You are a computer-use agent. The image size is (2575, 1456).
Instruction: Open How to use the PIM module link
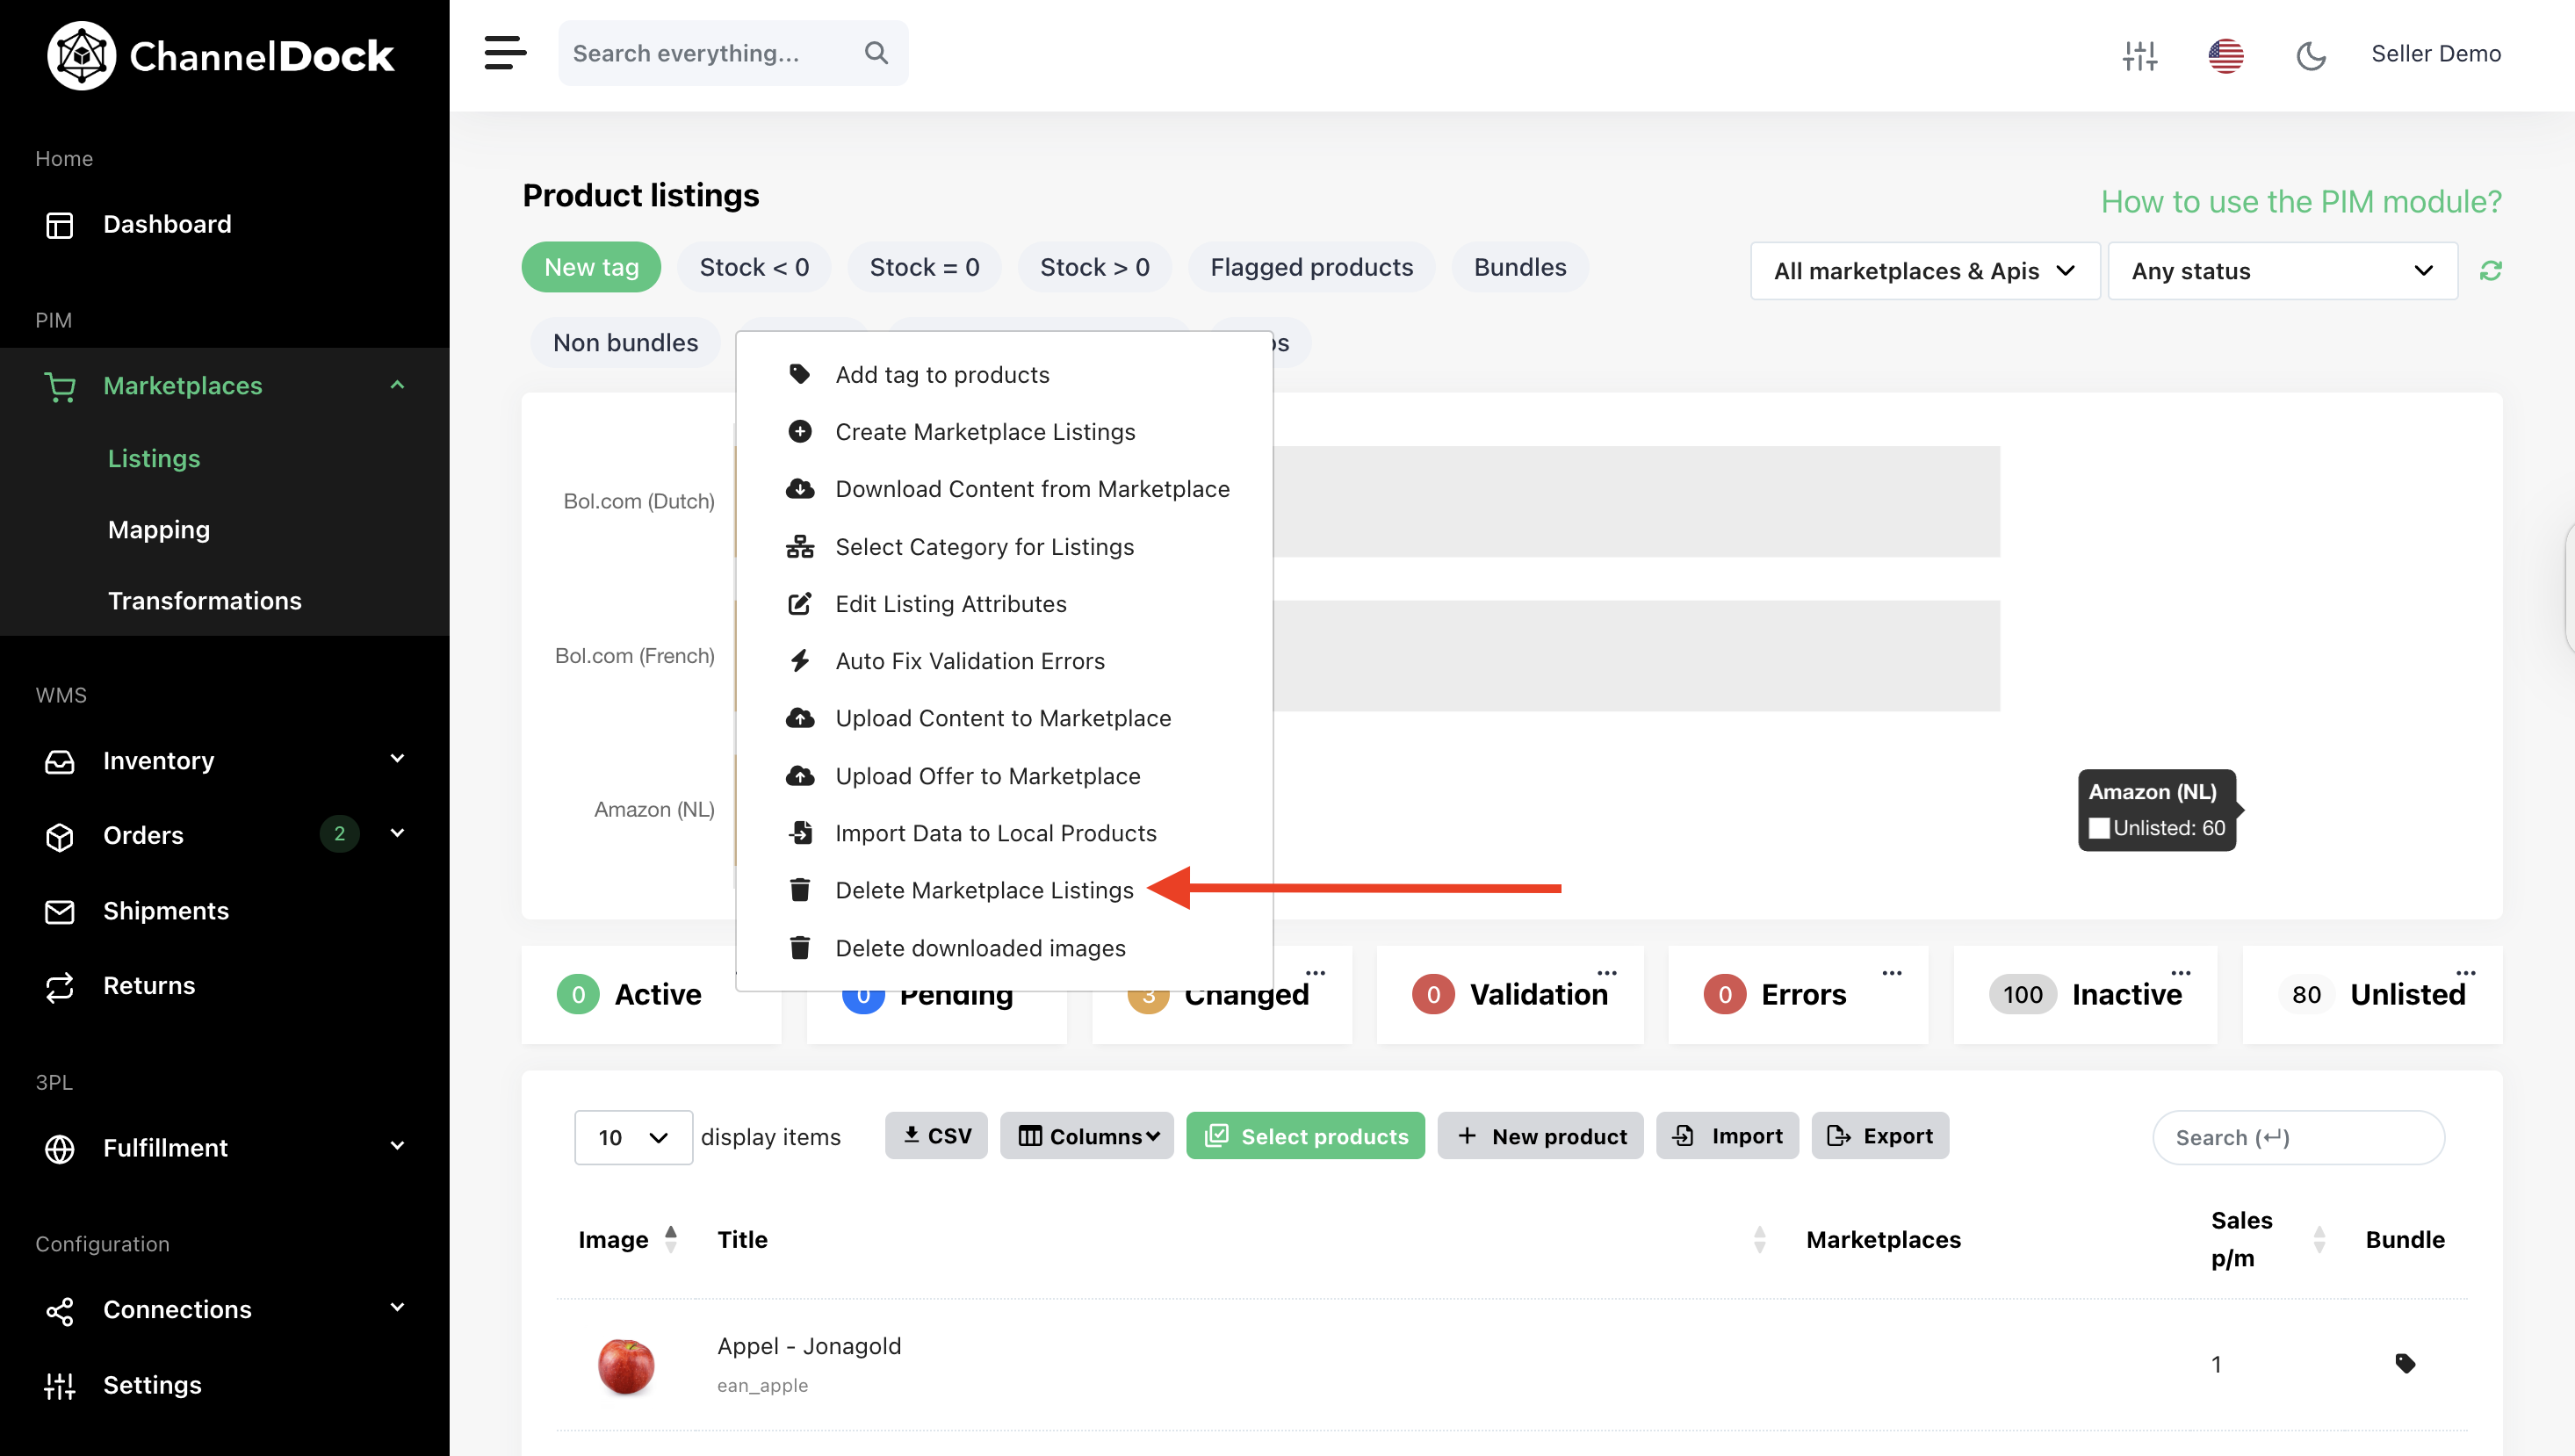click(x=2301, y=202)
